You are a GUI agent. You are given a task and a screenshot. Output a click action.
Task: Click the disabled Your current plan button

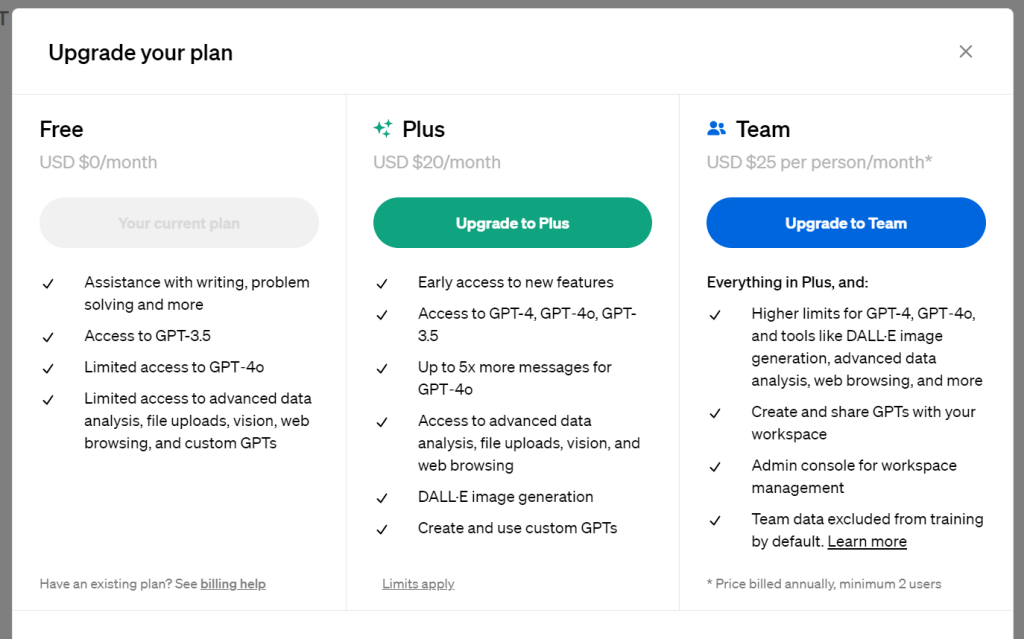coord(179,223)
